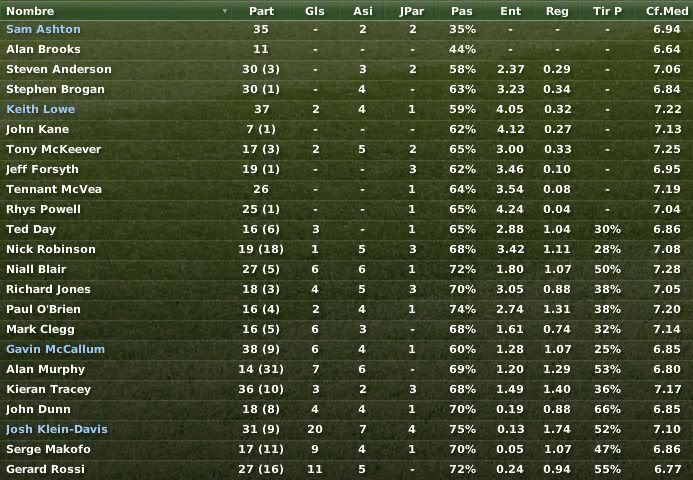
Task: Select the Serge Makofo row
Action: pyautogui.click(x=346, y=449)
